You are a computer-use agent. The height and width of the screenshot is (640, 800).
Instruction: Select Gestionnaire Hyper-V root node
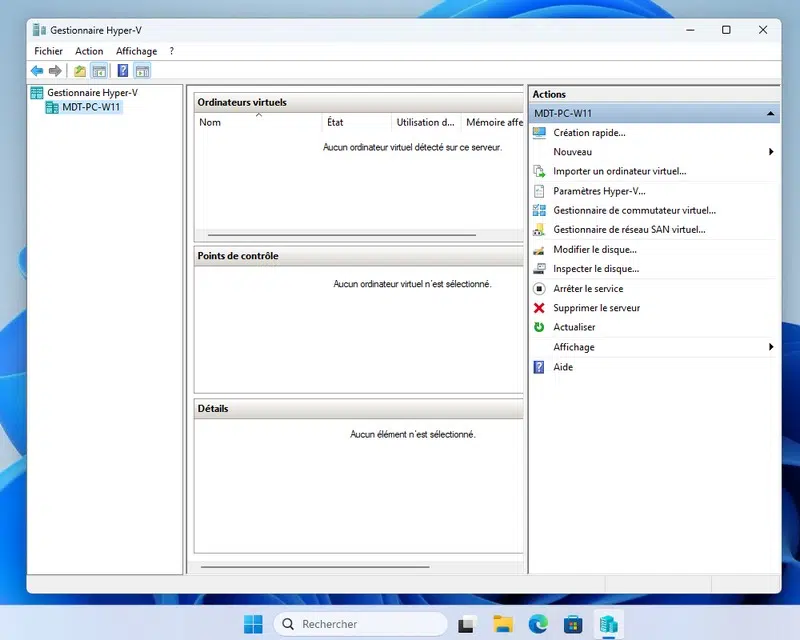point(94,92)
